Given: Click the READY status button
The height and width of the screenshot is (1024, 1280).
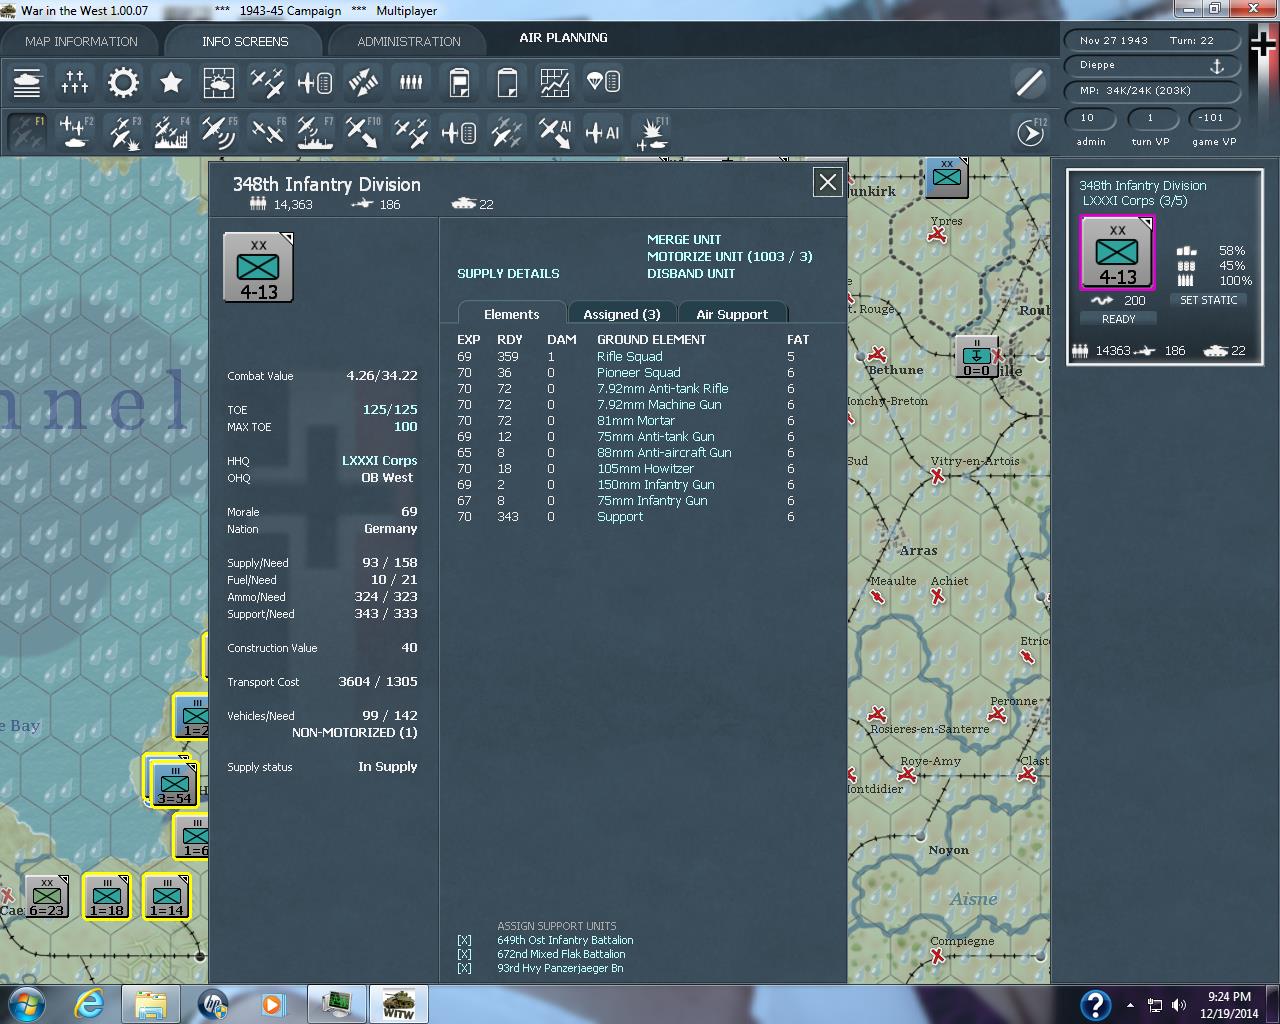Looking at the screenshot, I should click(1118, 319).
